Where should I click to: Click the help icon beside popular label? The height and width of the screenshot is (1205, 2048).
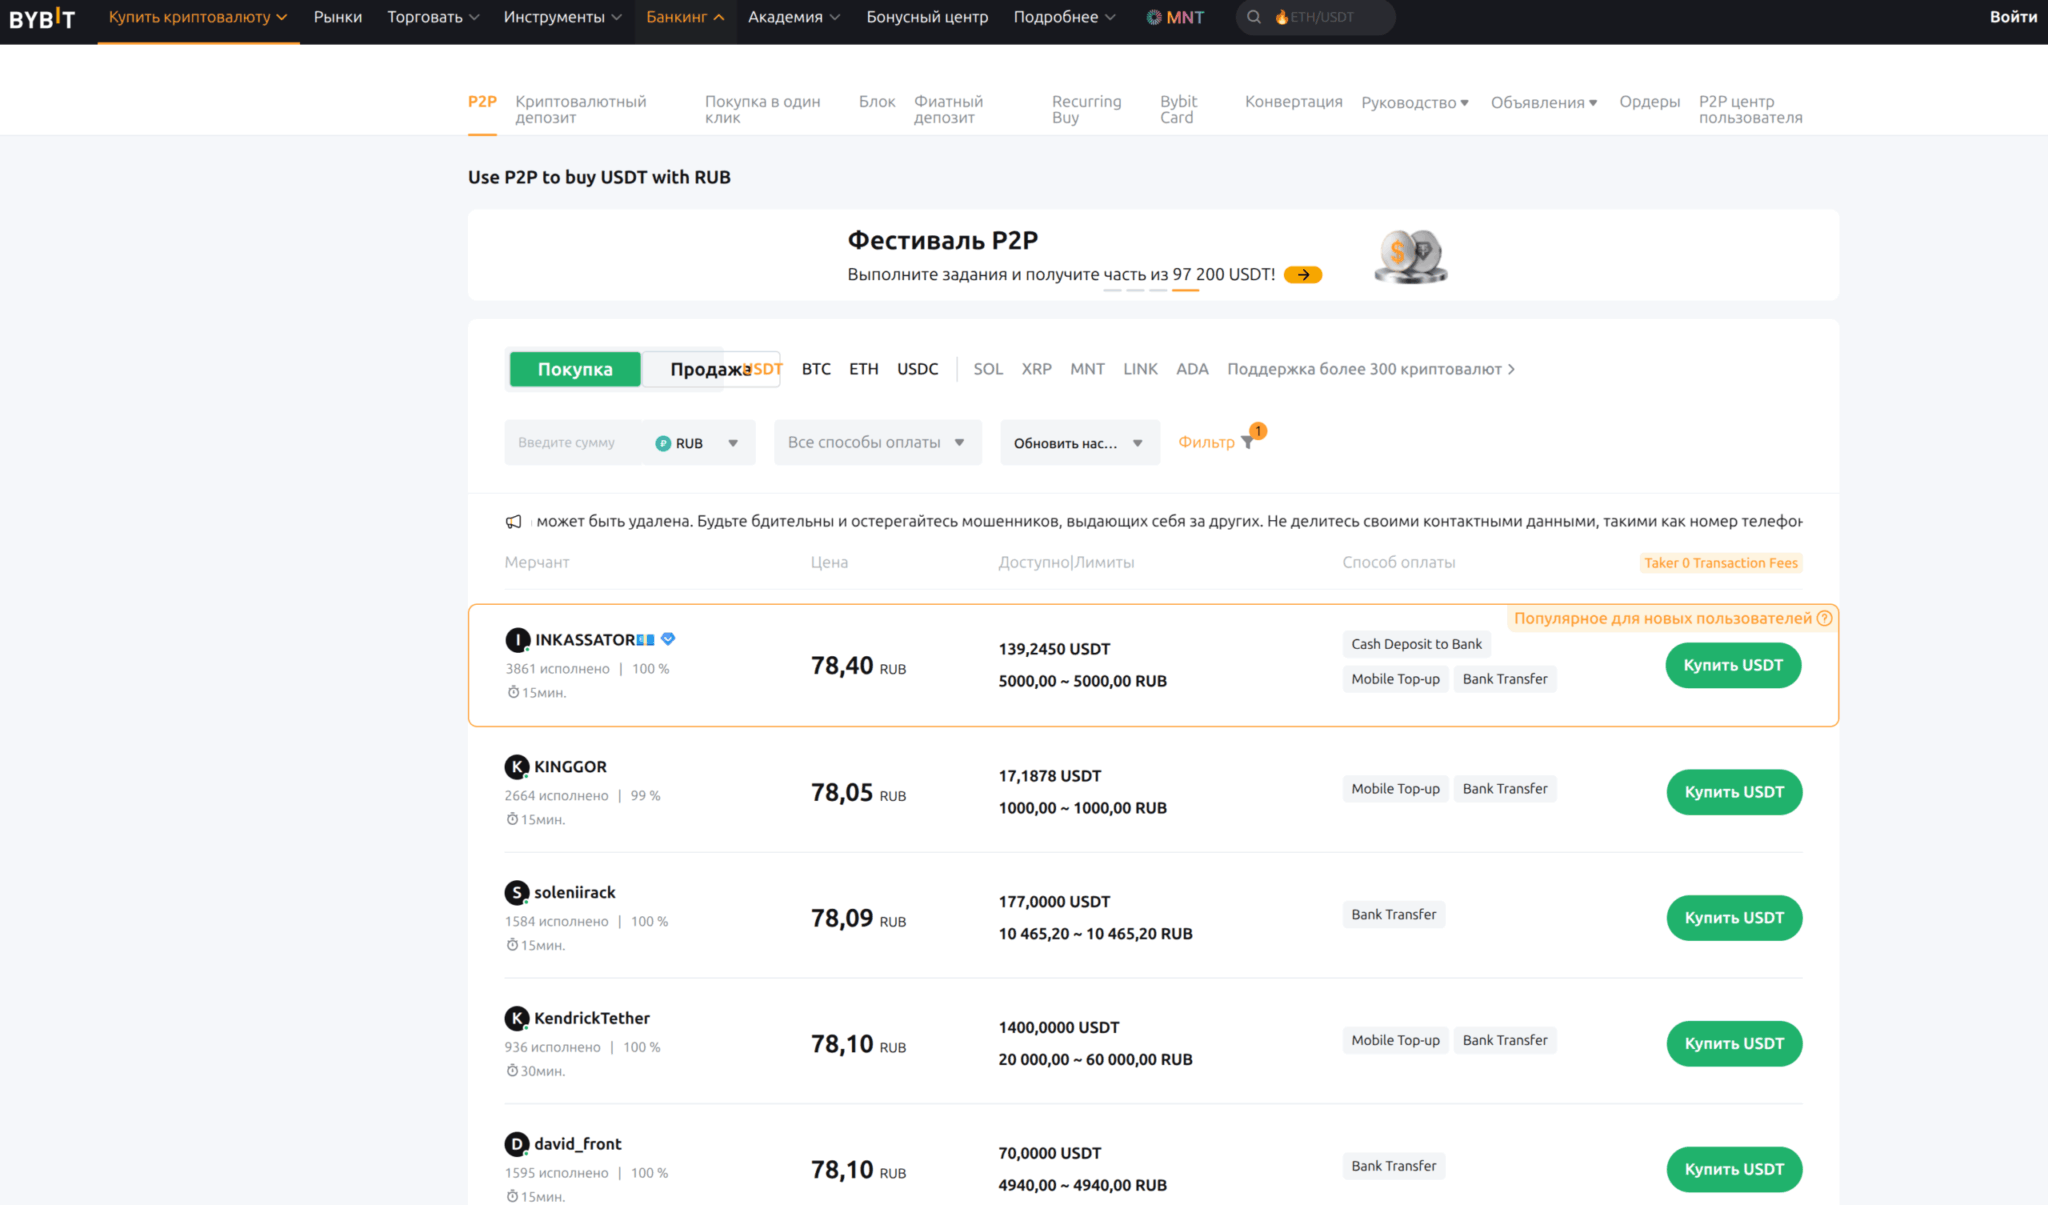1824,618
